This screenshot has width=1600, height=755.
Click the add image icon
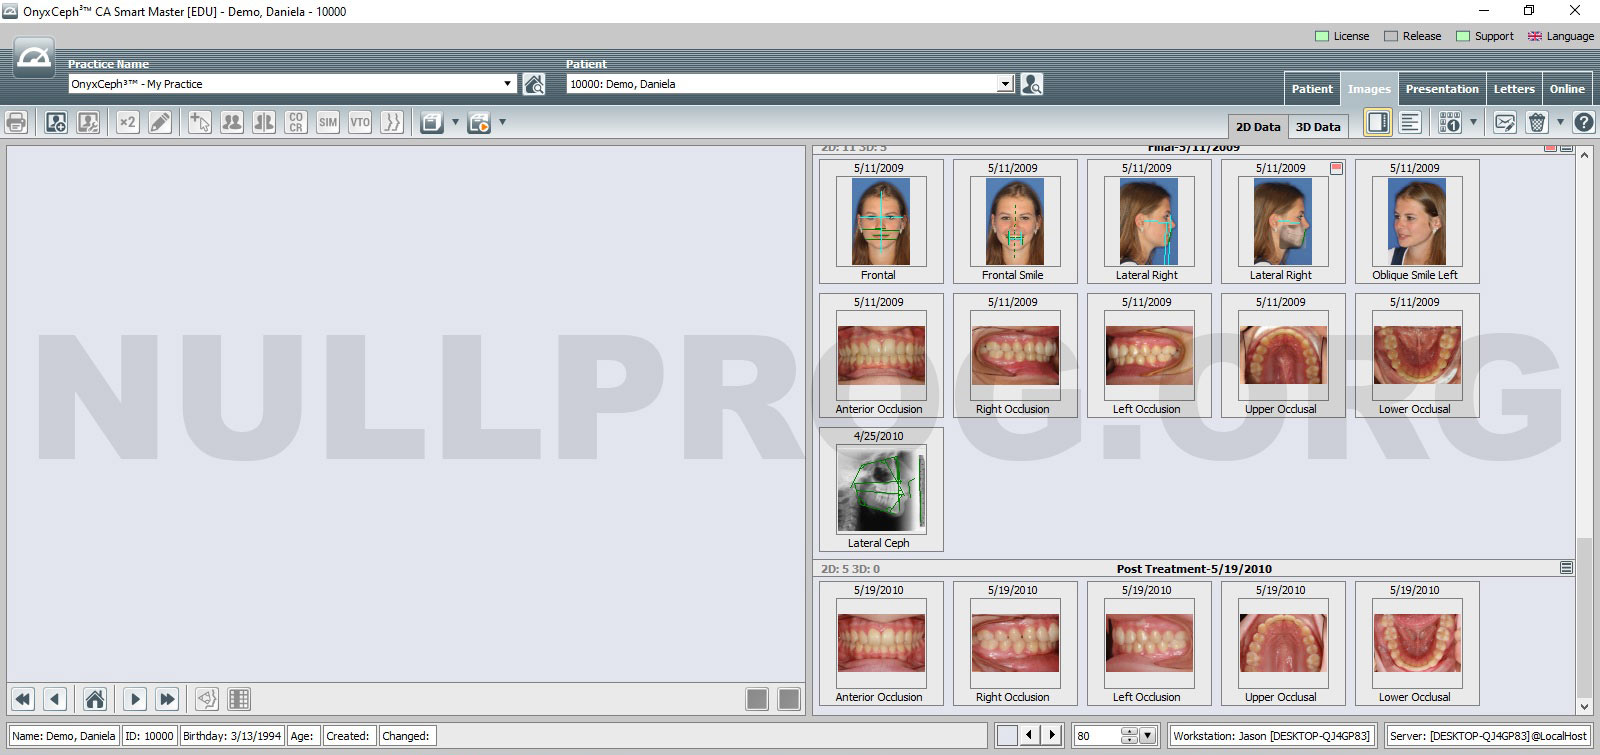pos(56,122)
